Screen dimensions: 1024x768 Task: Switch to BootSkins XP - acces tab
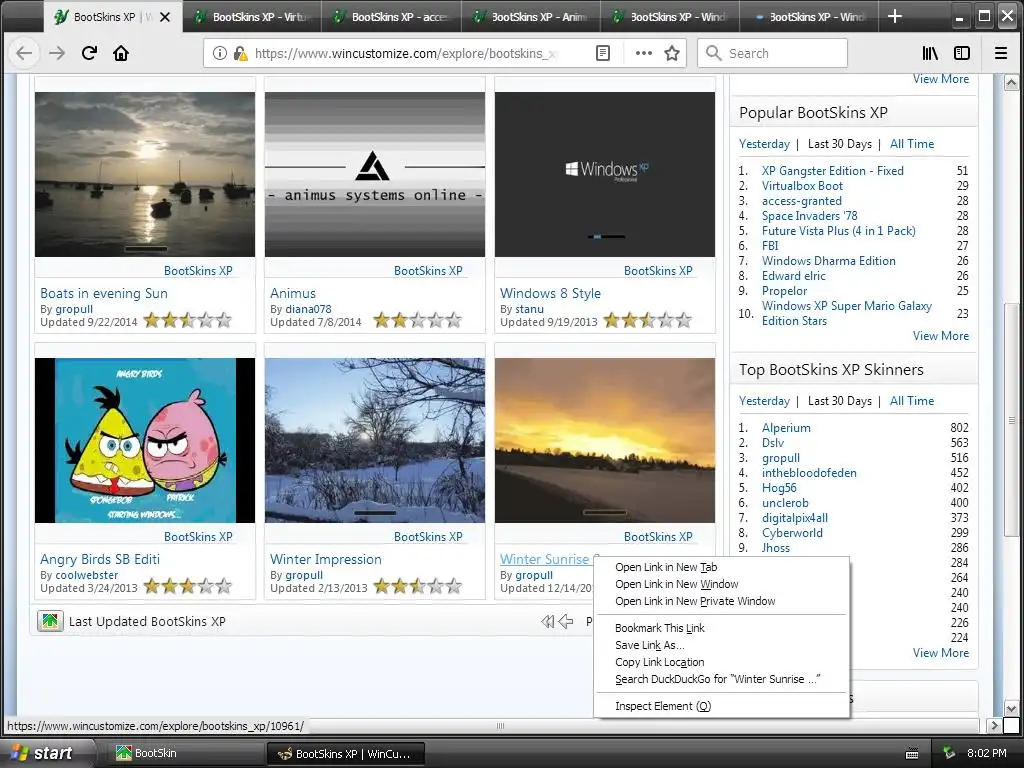pyautogui.click(x=391, y=17)
